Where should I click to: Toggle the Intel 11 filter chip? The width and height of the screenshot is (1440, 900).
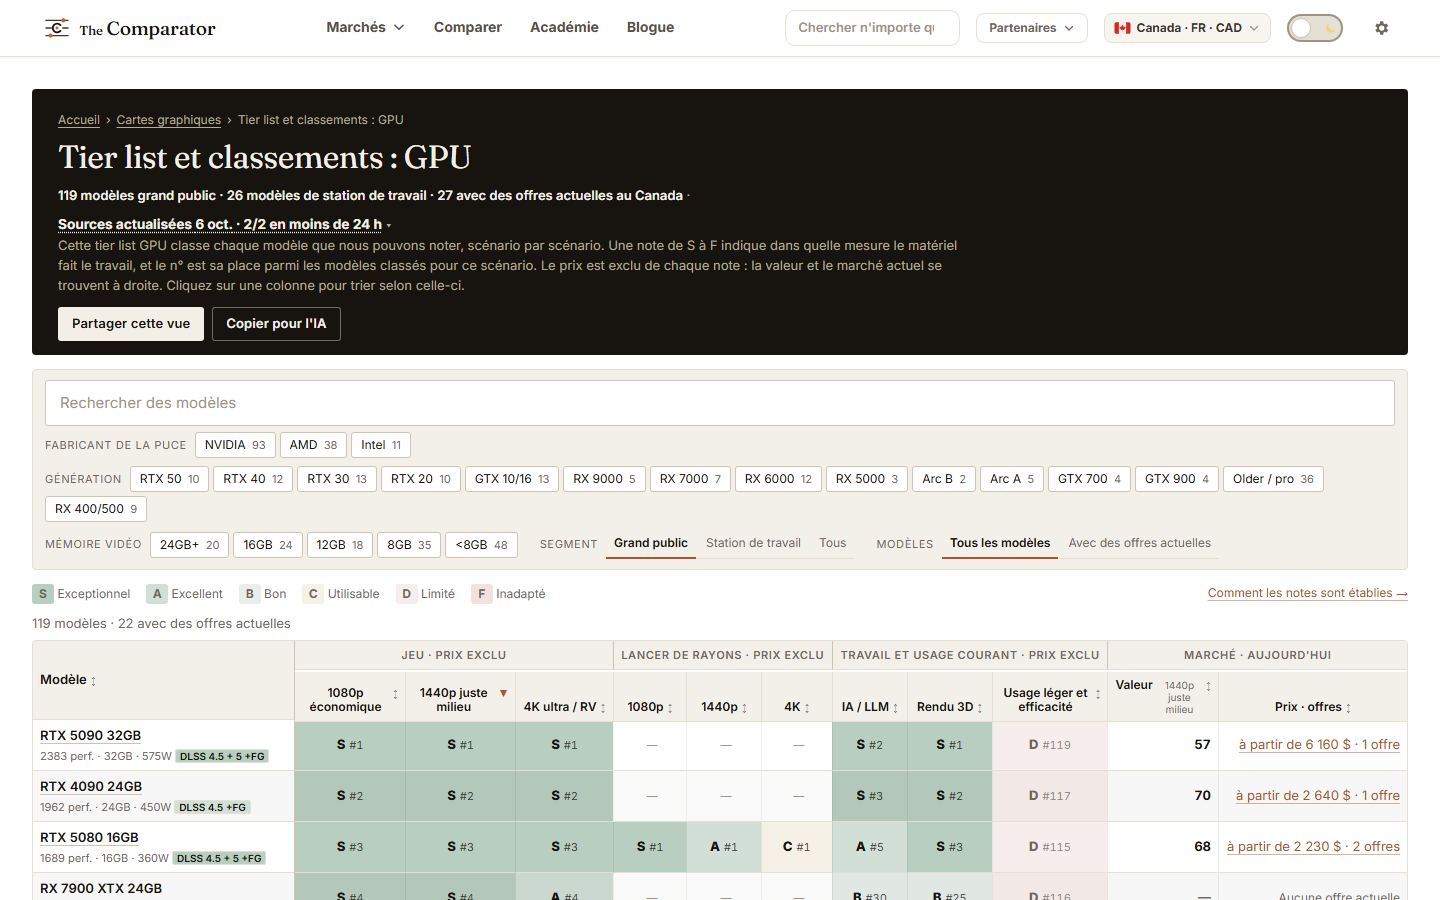coord(381,445)
